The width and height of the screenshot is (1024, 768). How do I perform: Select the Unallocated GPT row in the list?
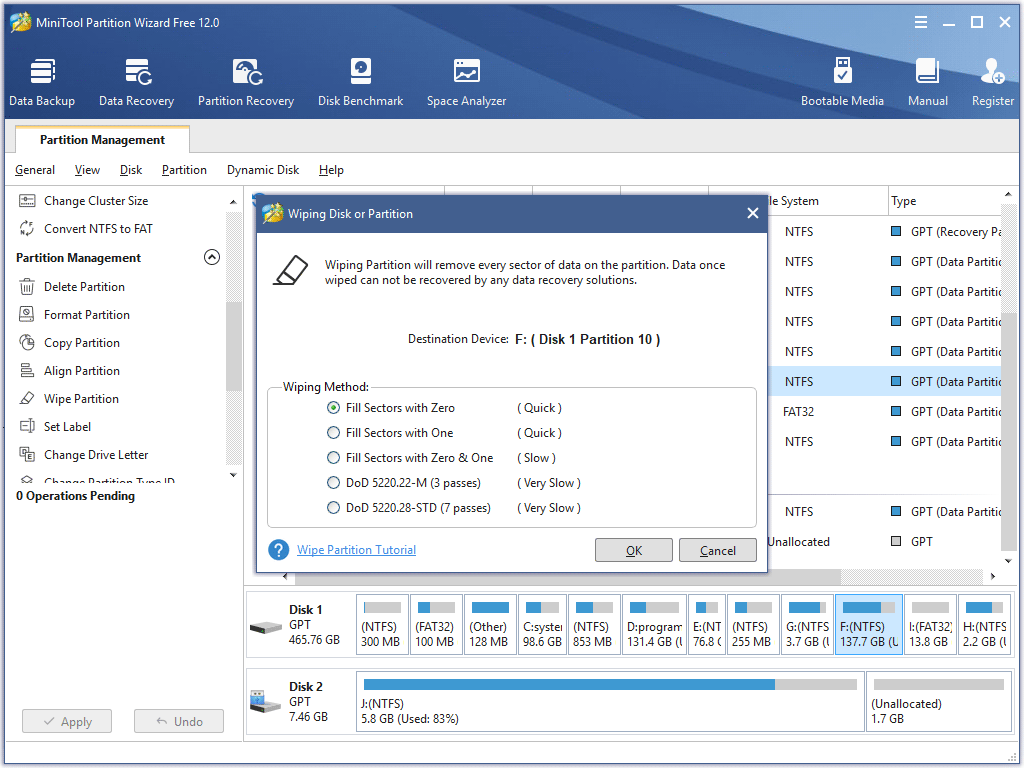click(x=883, y=541)
